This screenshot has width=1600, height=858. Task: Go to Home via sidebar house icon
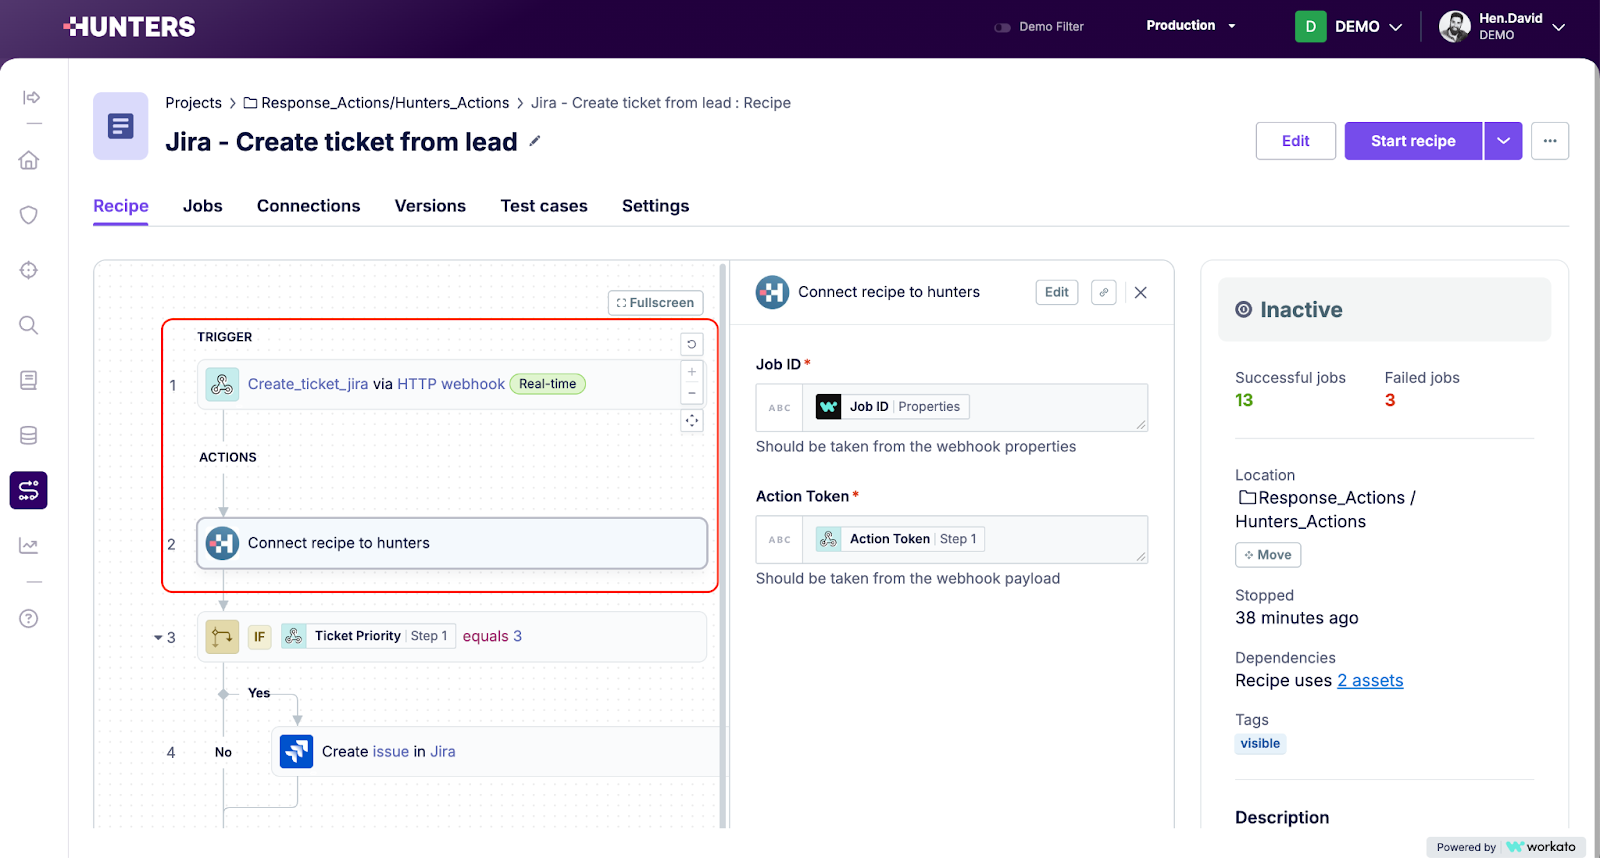[x=29, y=160]
